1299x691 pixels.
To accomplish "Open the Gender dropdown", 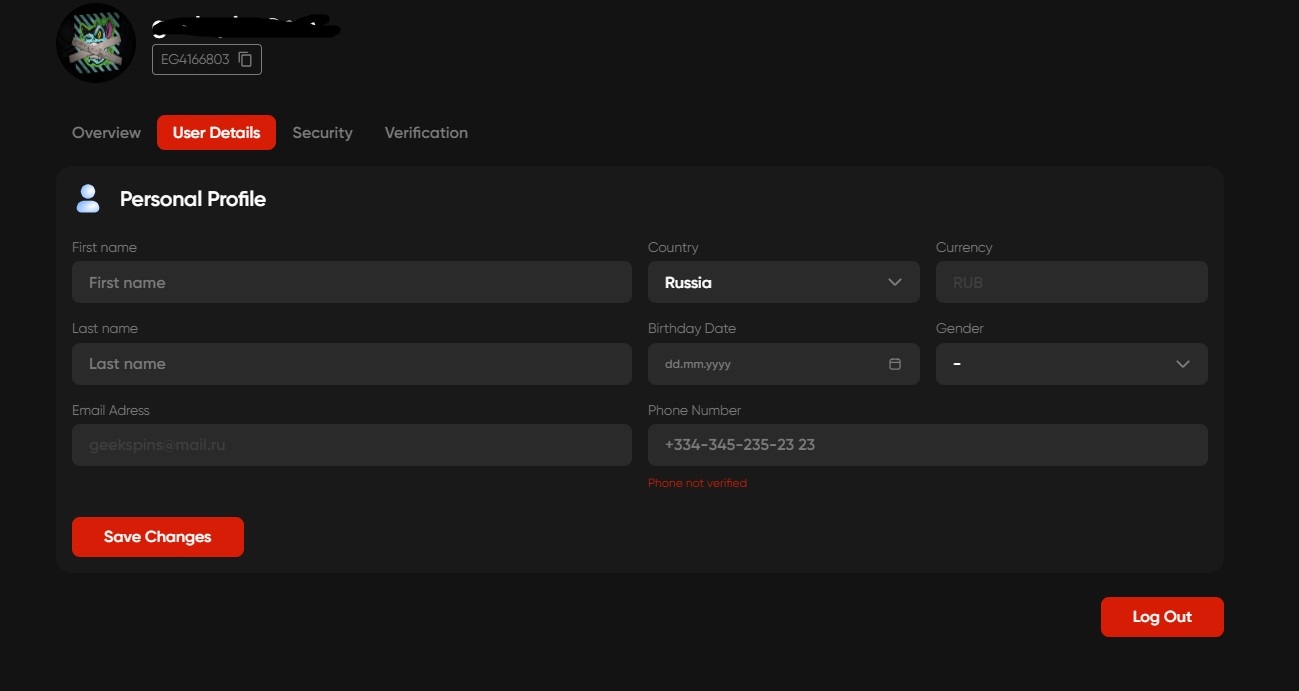I will [1071, 364].
